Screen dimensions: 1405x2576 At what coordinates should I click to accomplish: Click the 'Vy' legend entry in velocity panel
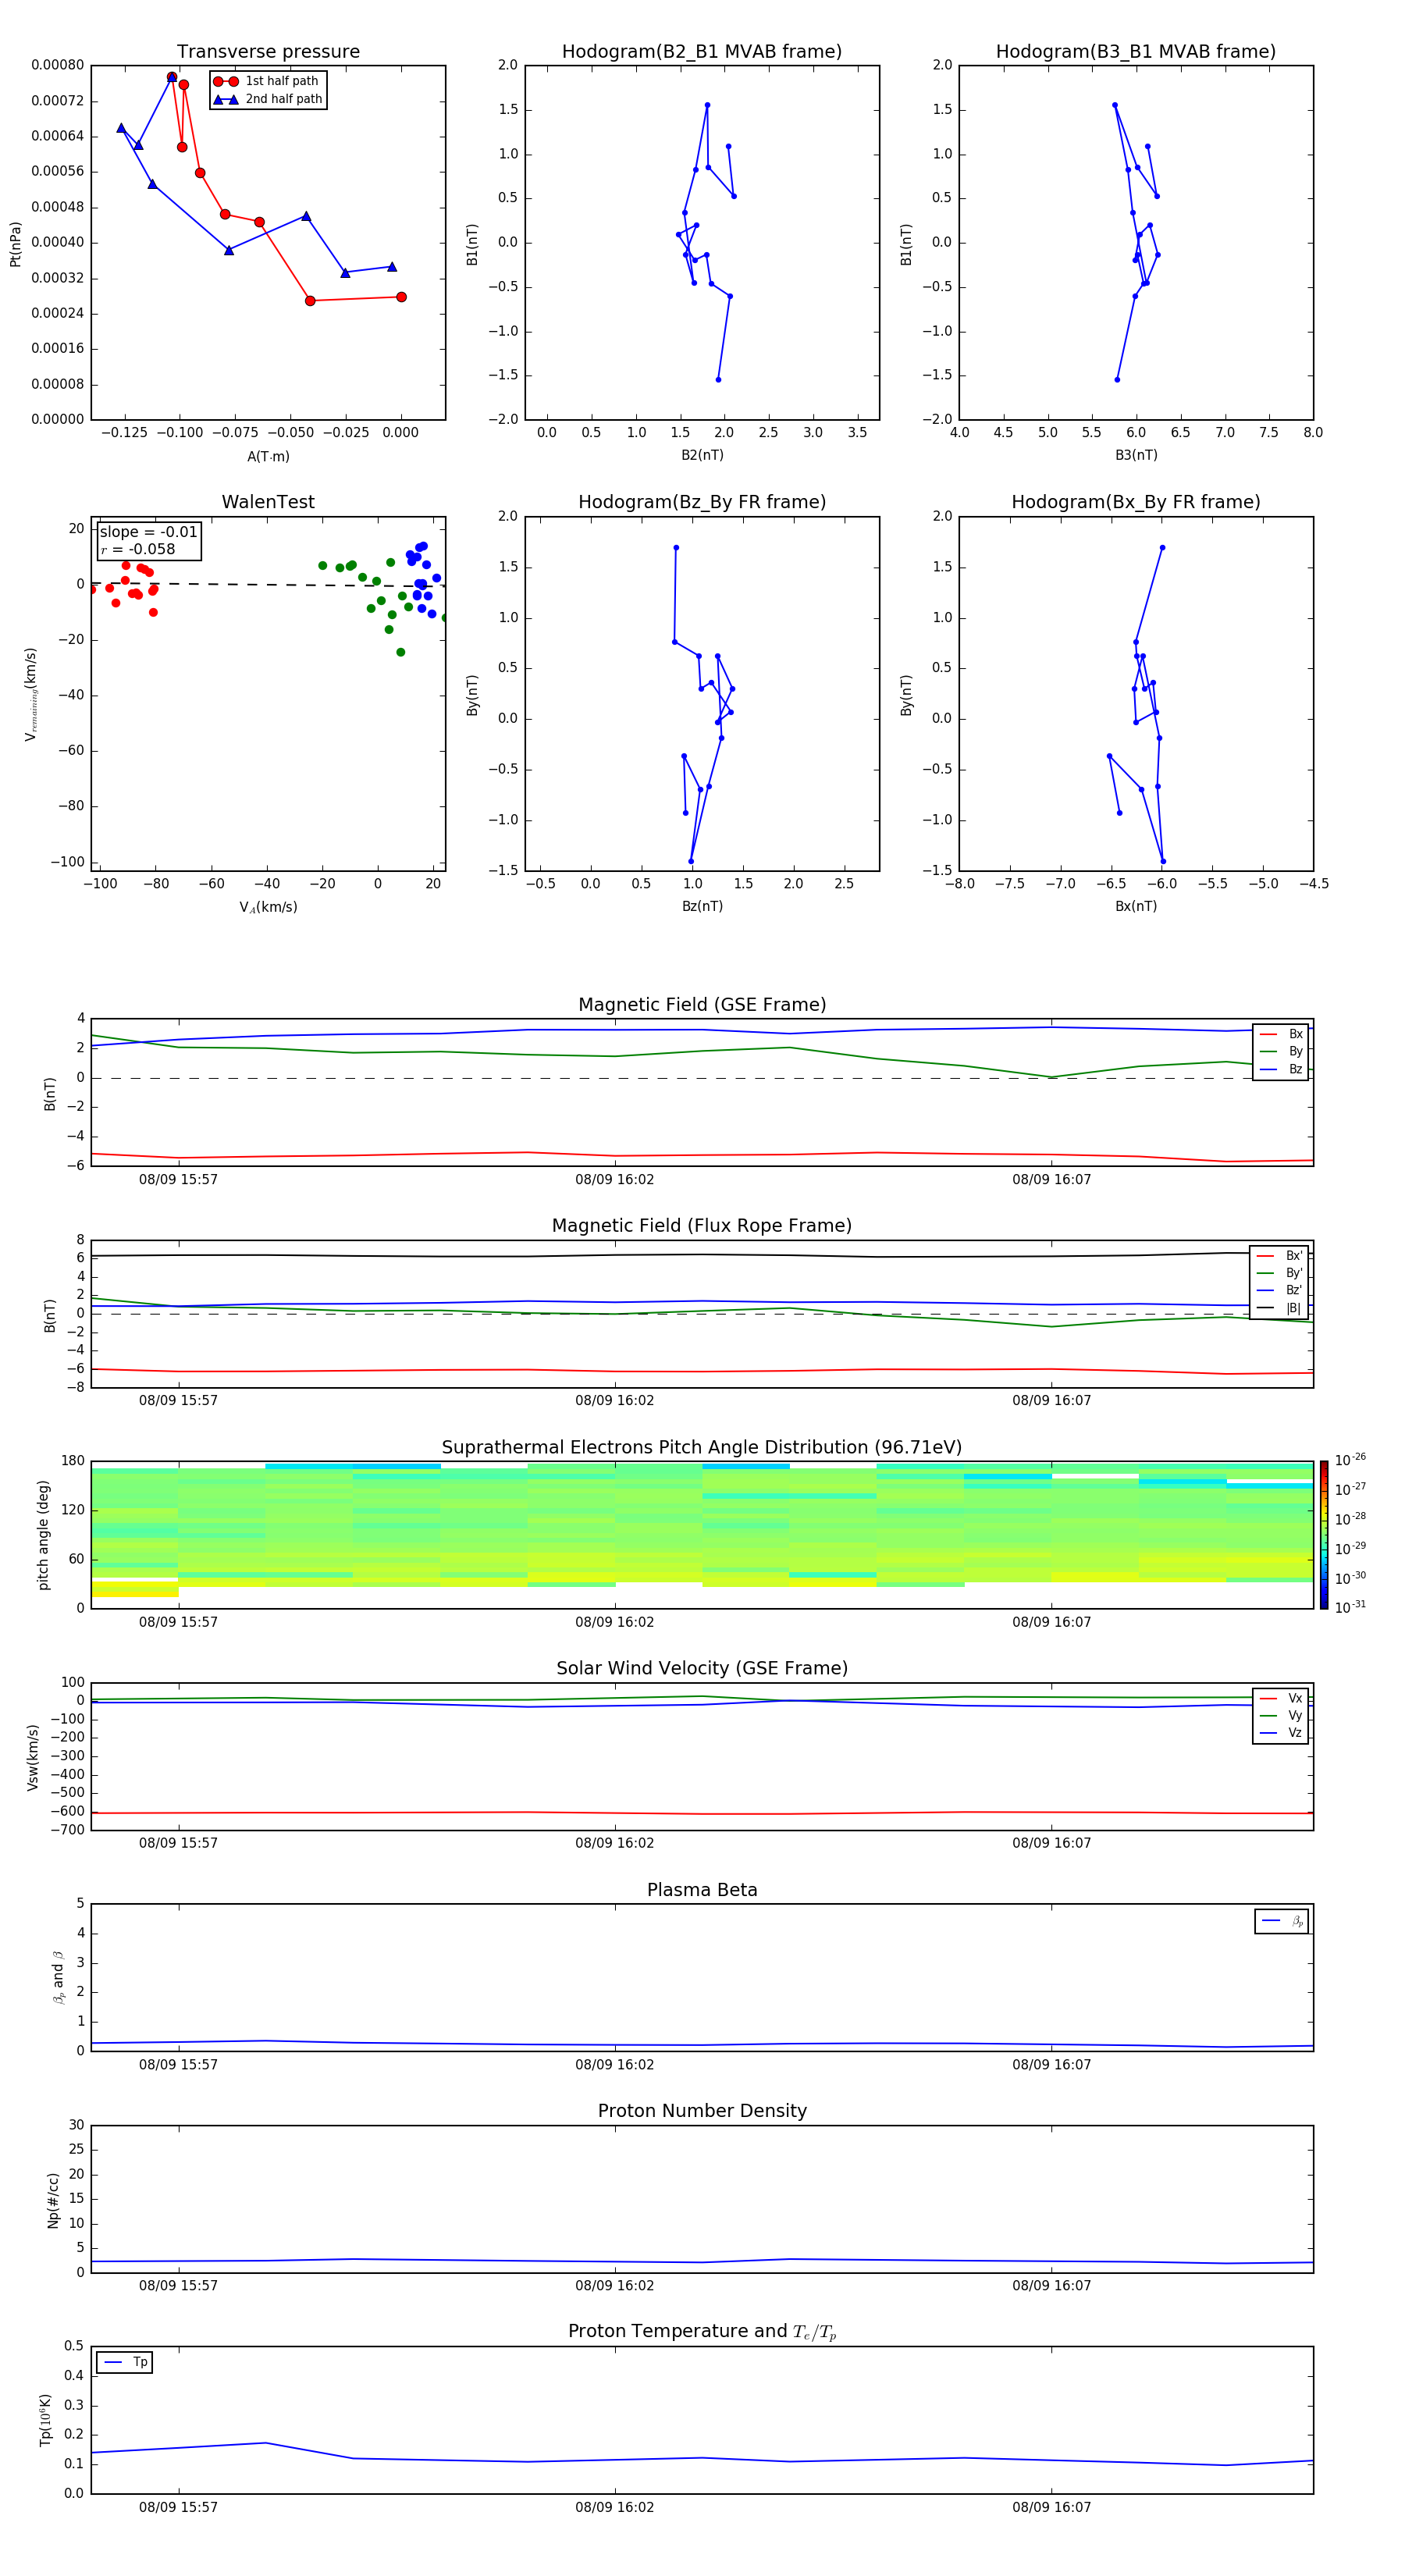[x=1282, y=1715]
